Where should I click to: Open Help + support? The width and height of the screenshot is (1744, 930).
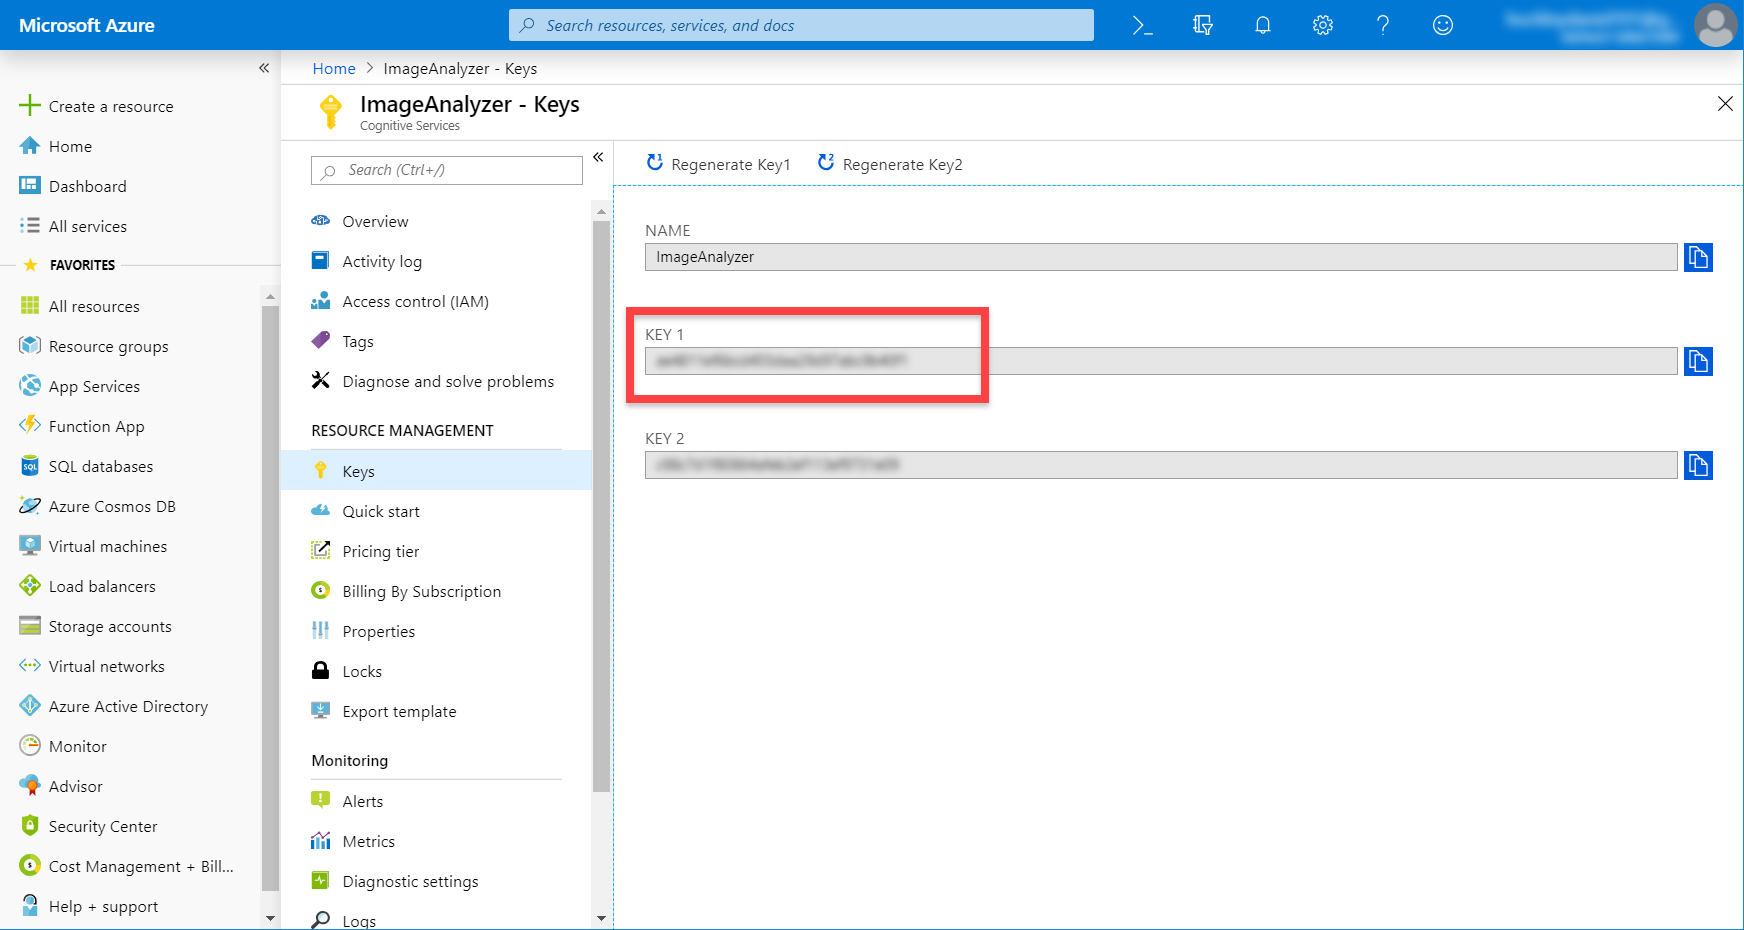89,906
